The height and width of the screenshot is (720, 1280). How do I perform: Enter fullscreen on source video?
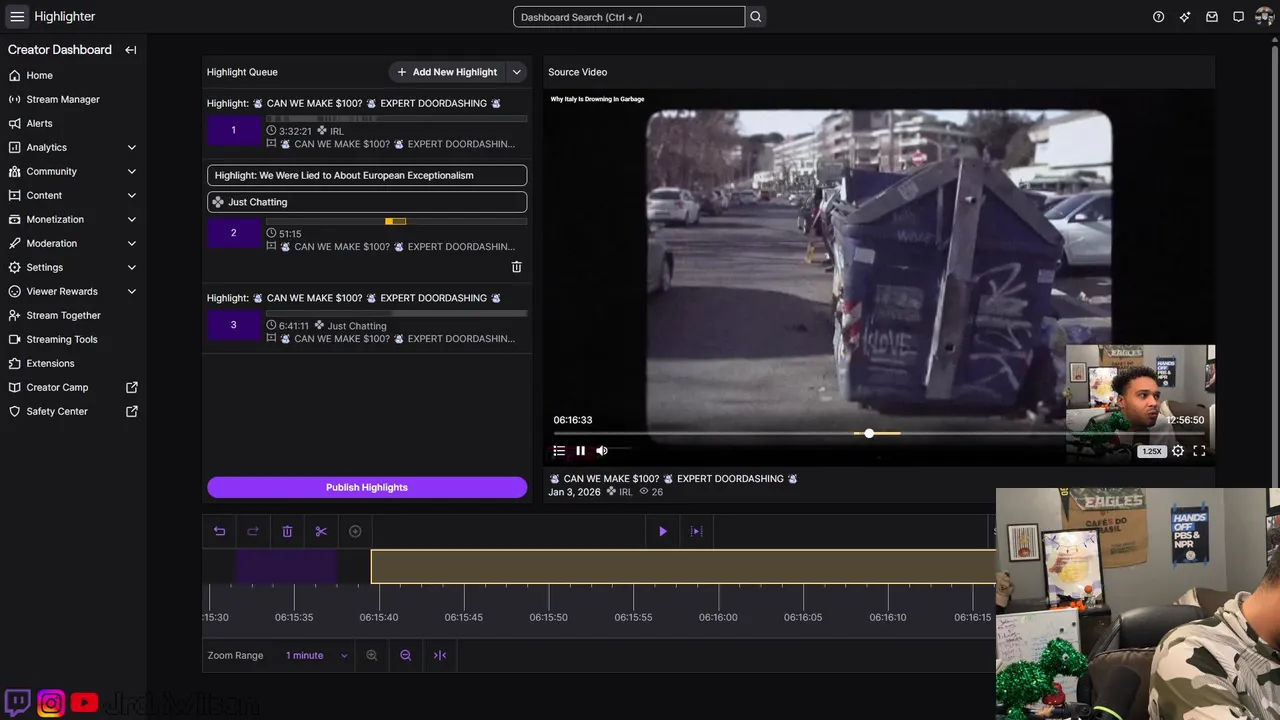pyautogui.click(x=1199, y=451)
